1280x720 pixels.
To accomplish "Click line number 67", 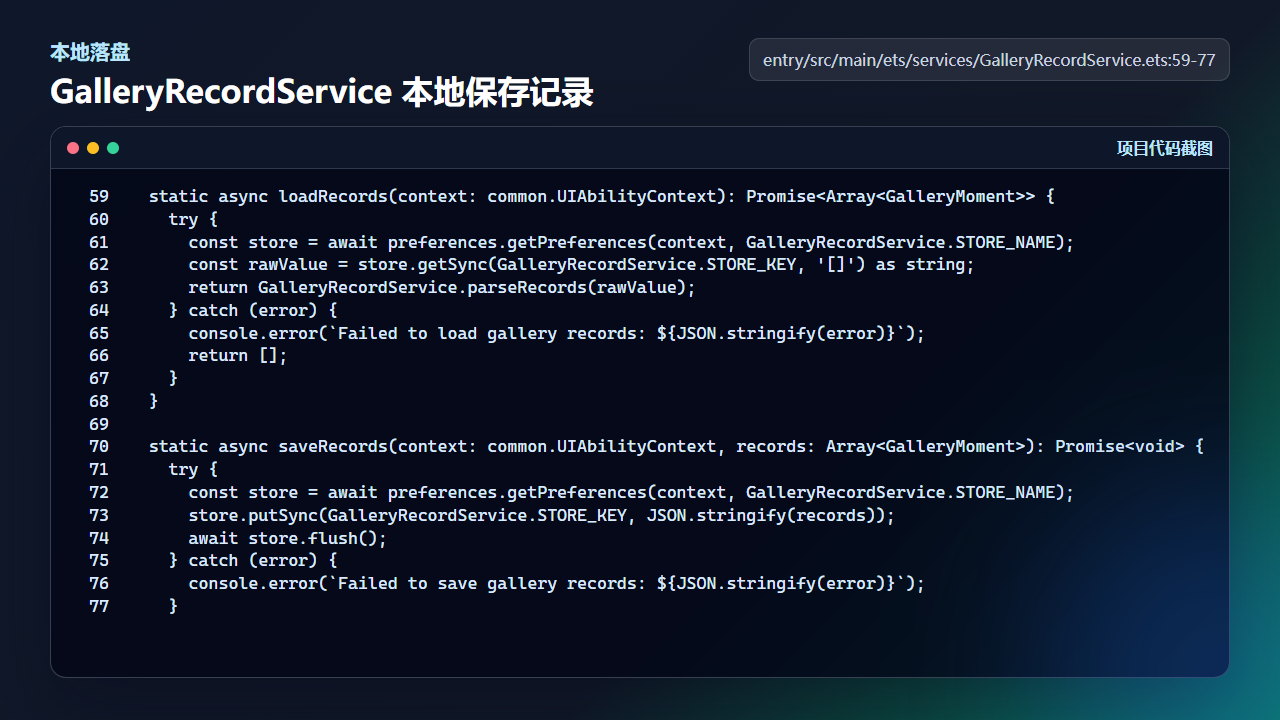I will pos(99,378).
